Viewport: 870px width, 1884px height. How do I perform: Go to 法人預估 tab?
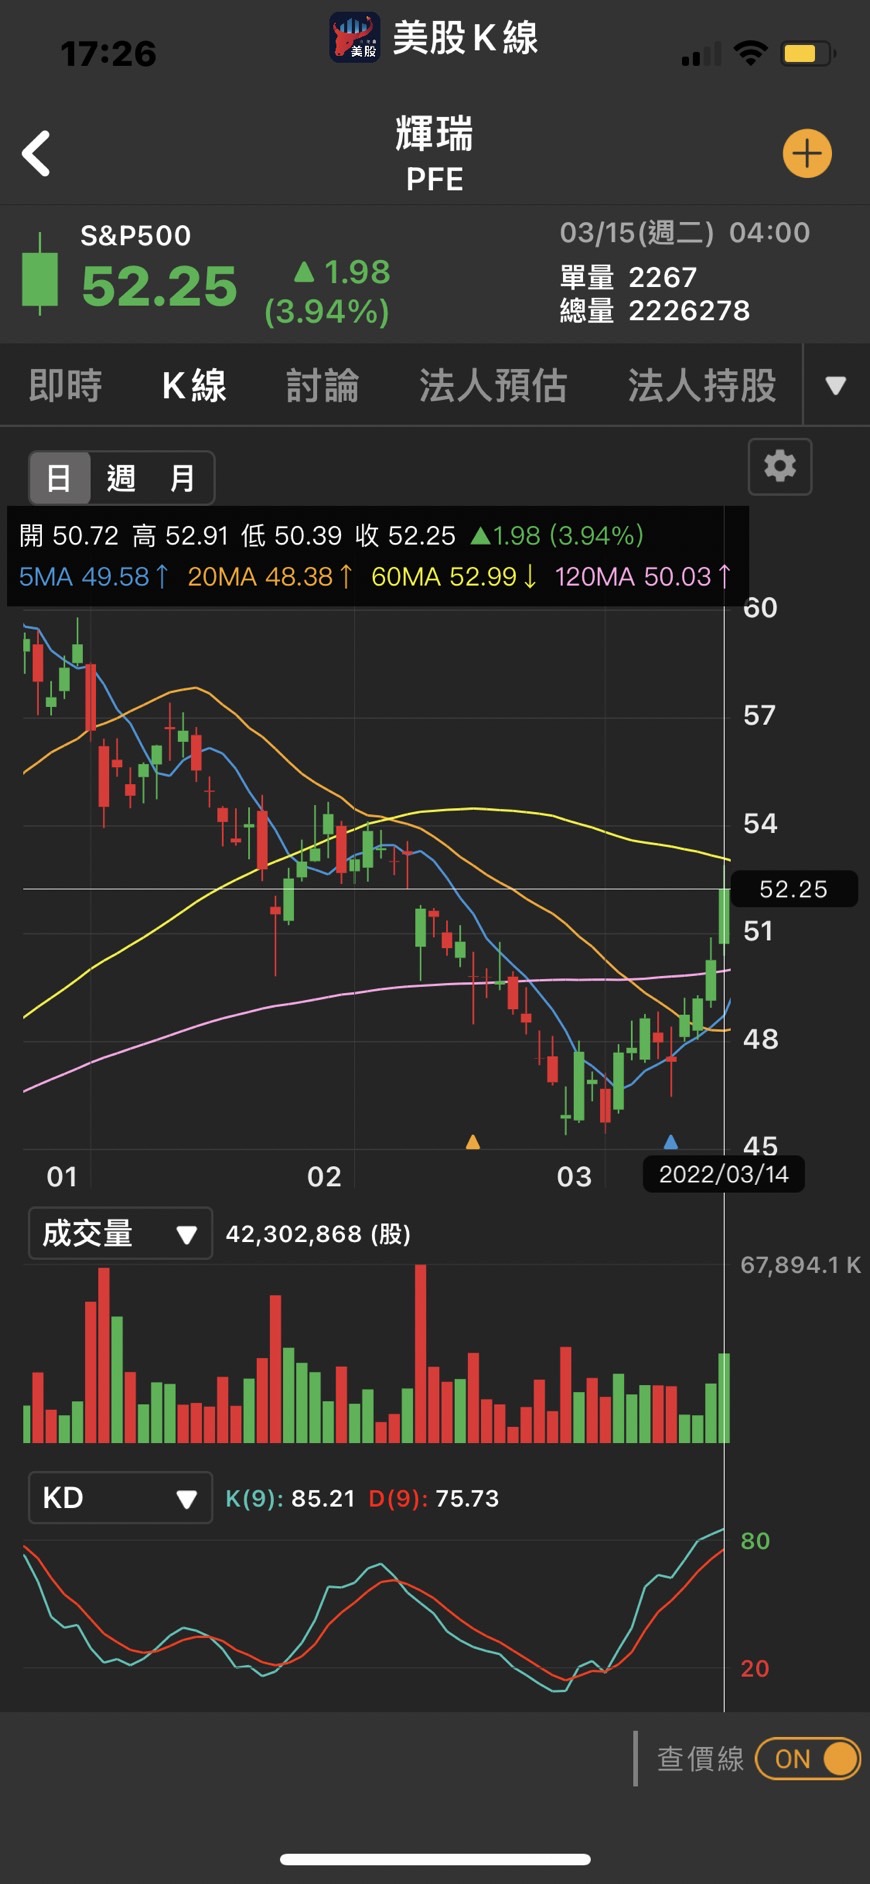(493, 386)
